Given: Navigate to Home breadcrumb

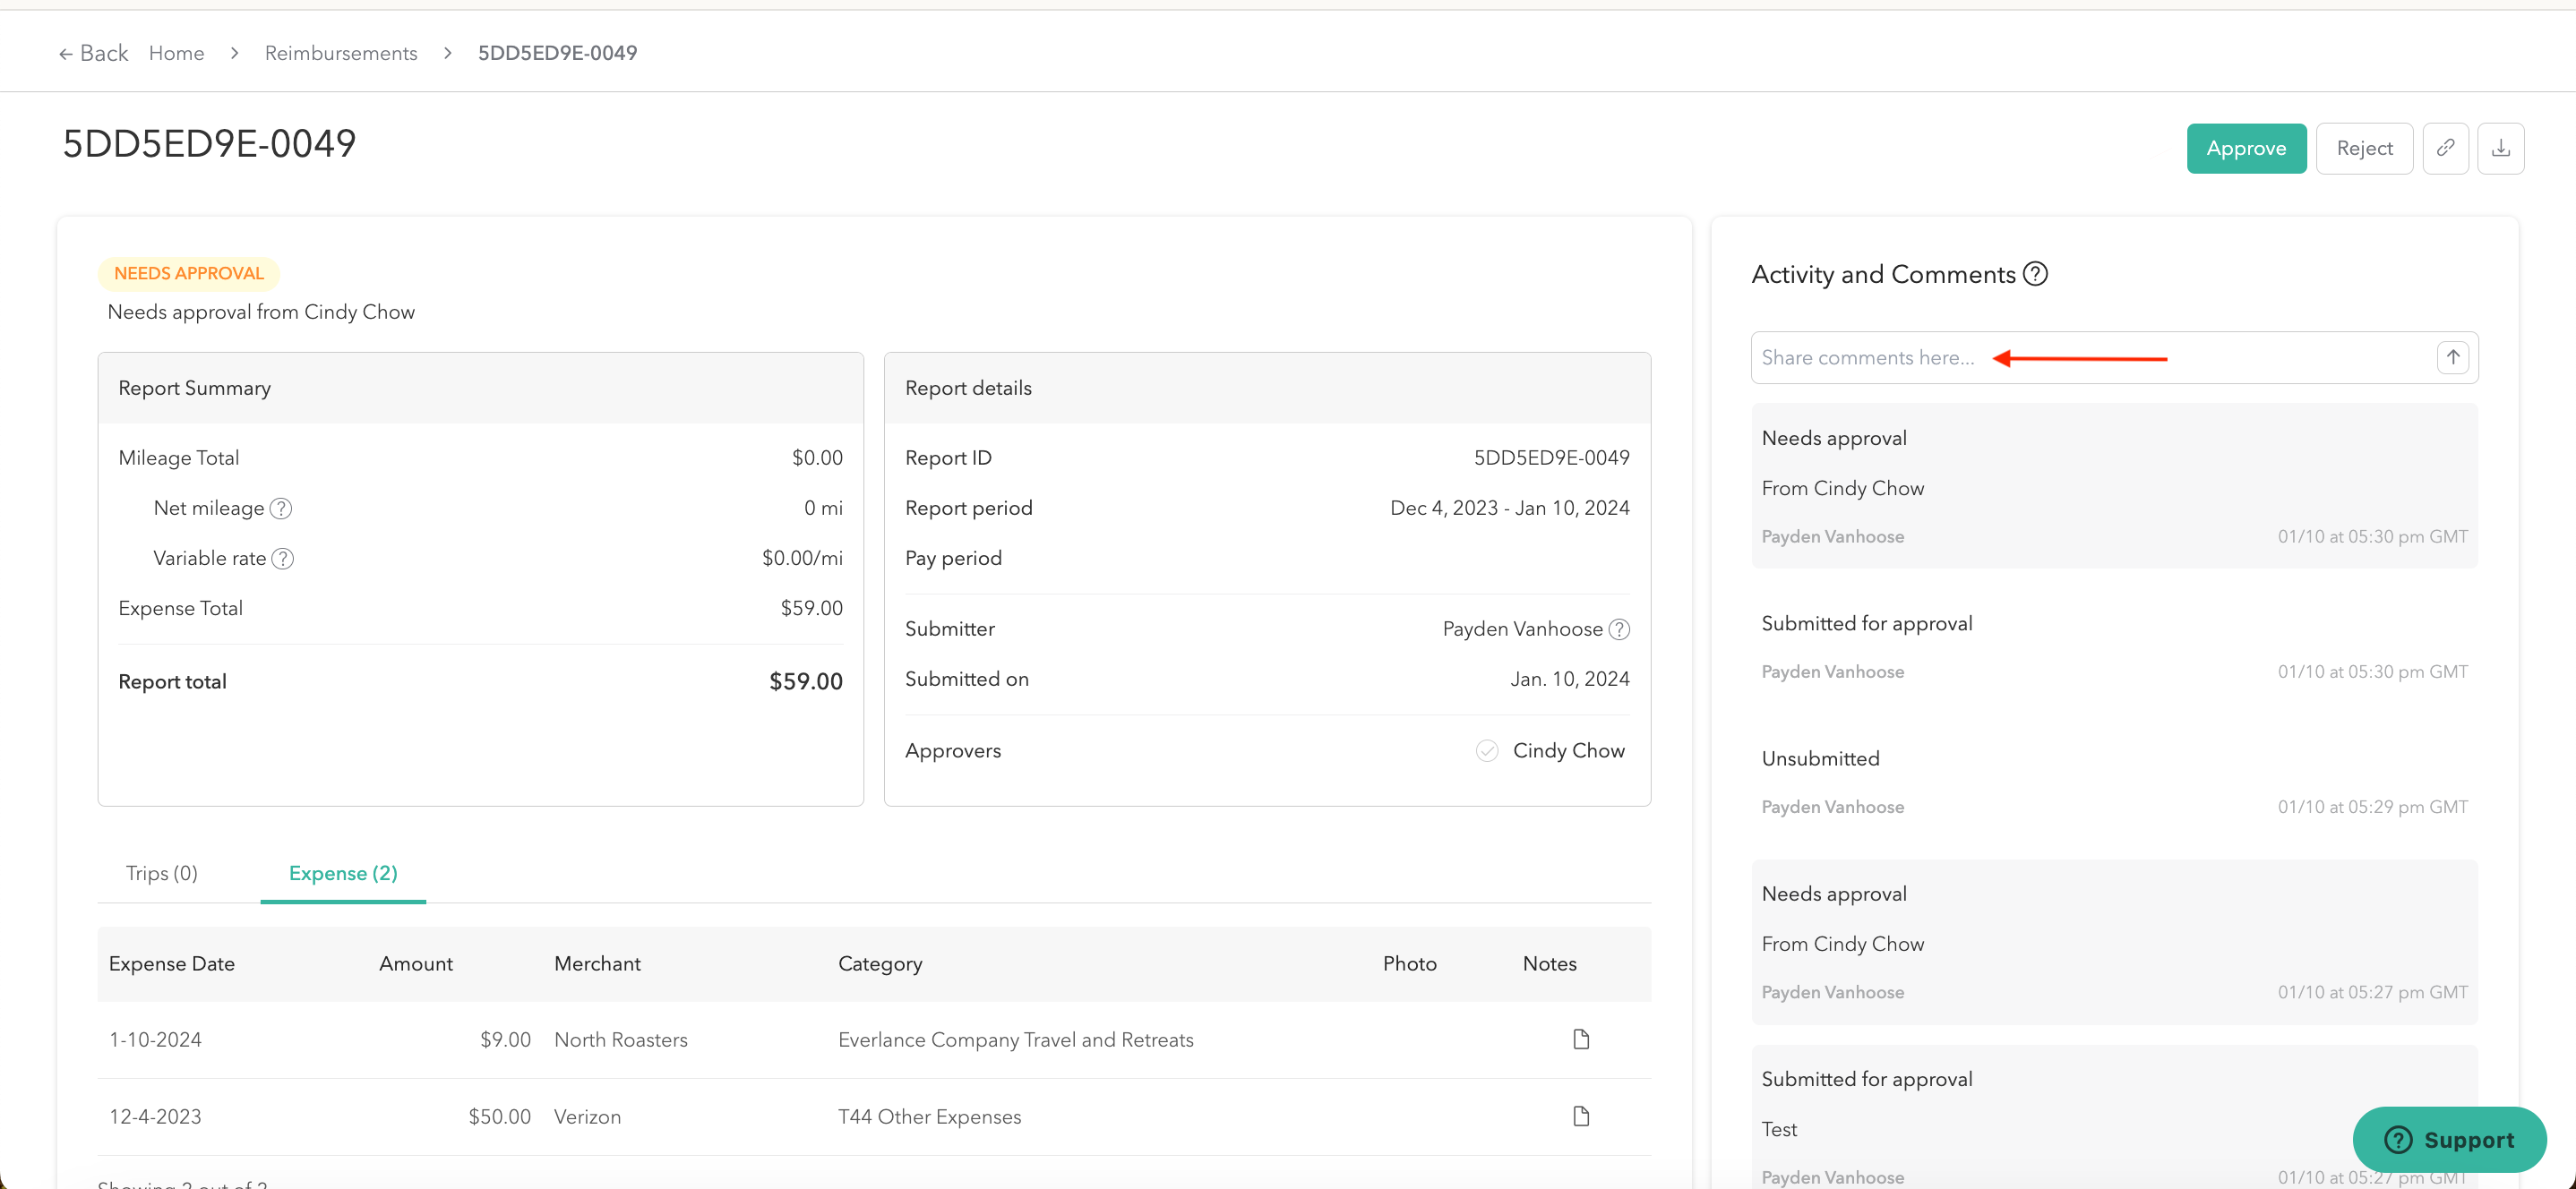Looking at the screenshot, I should pos(176,53).
